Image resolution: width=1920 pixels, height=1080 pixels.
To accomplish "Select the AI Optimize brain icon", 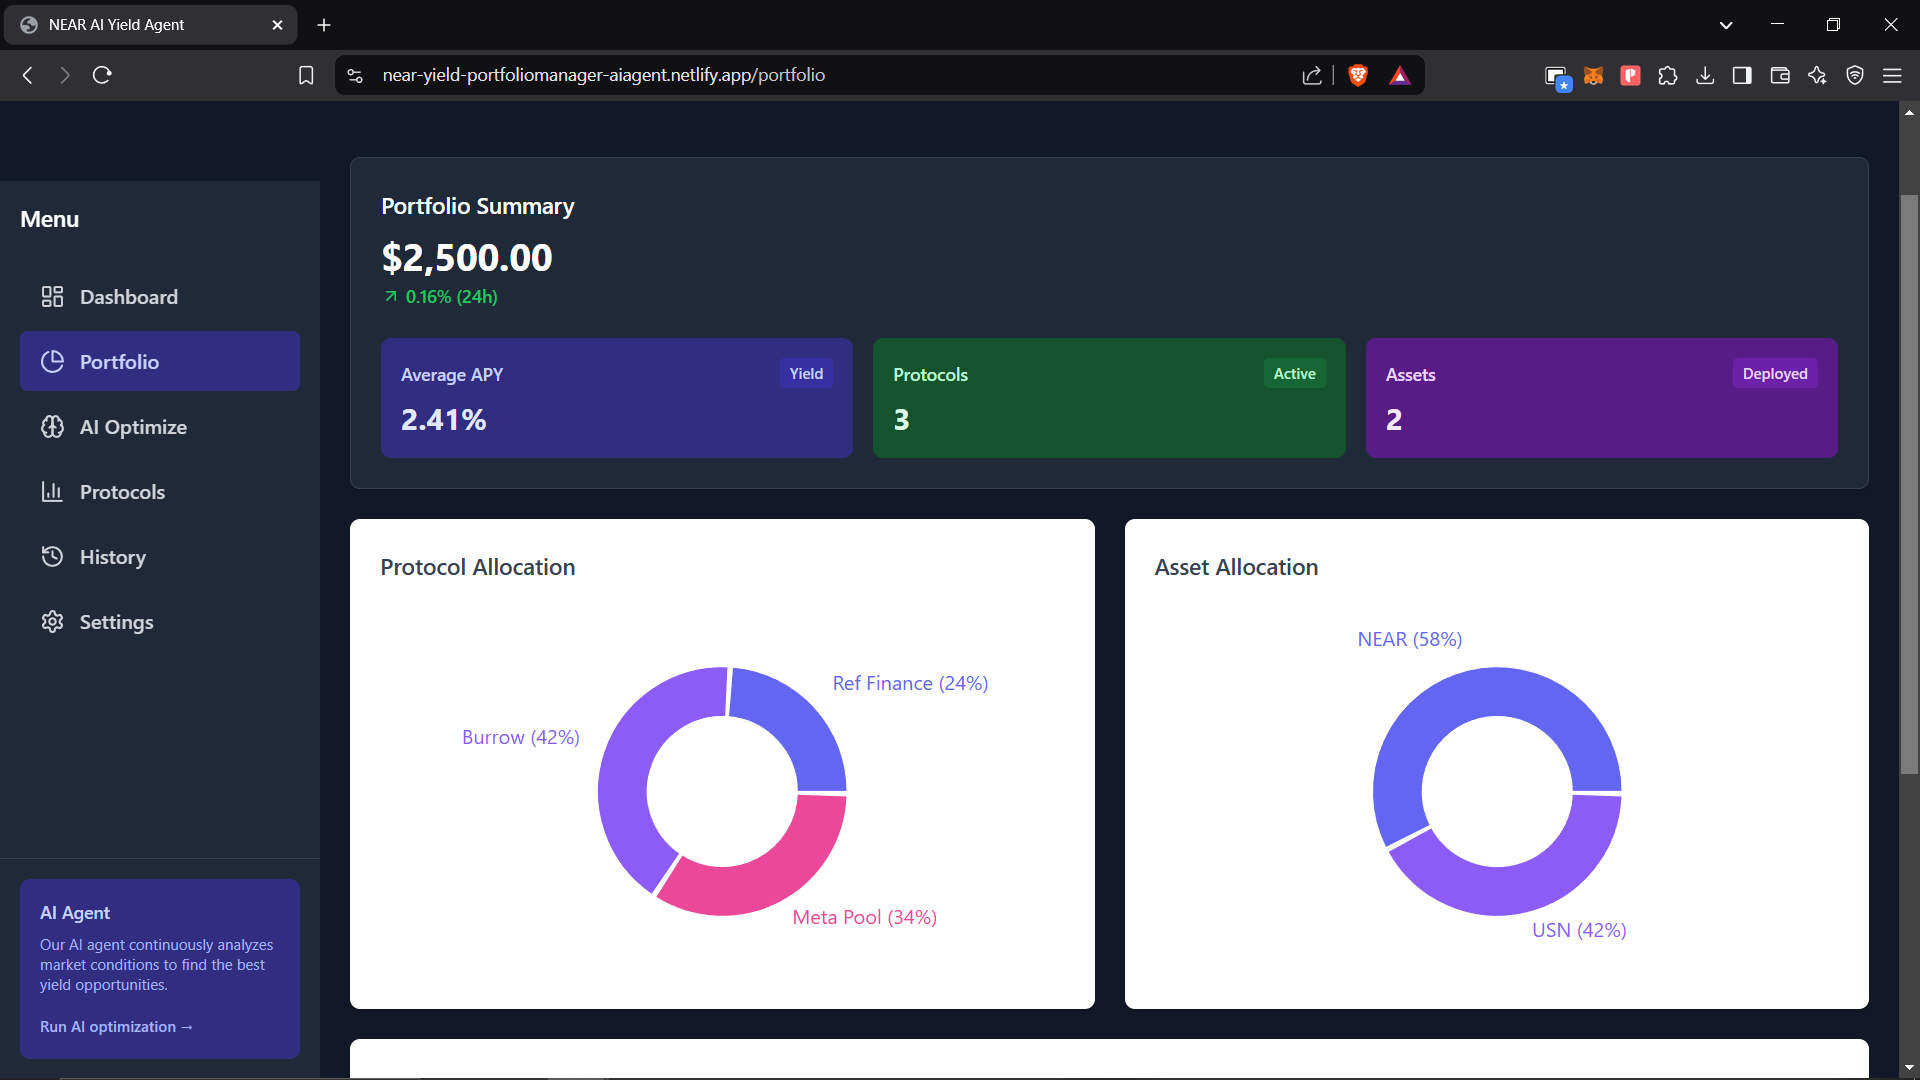I will click(x=52, y=427).
